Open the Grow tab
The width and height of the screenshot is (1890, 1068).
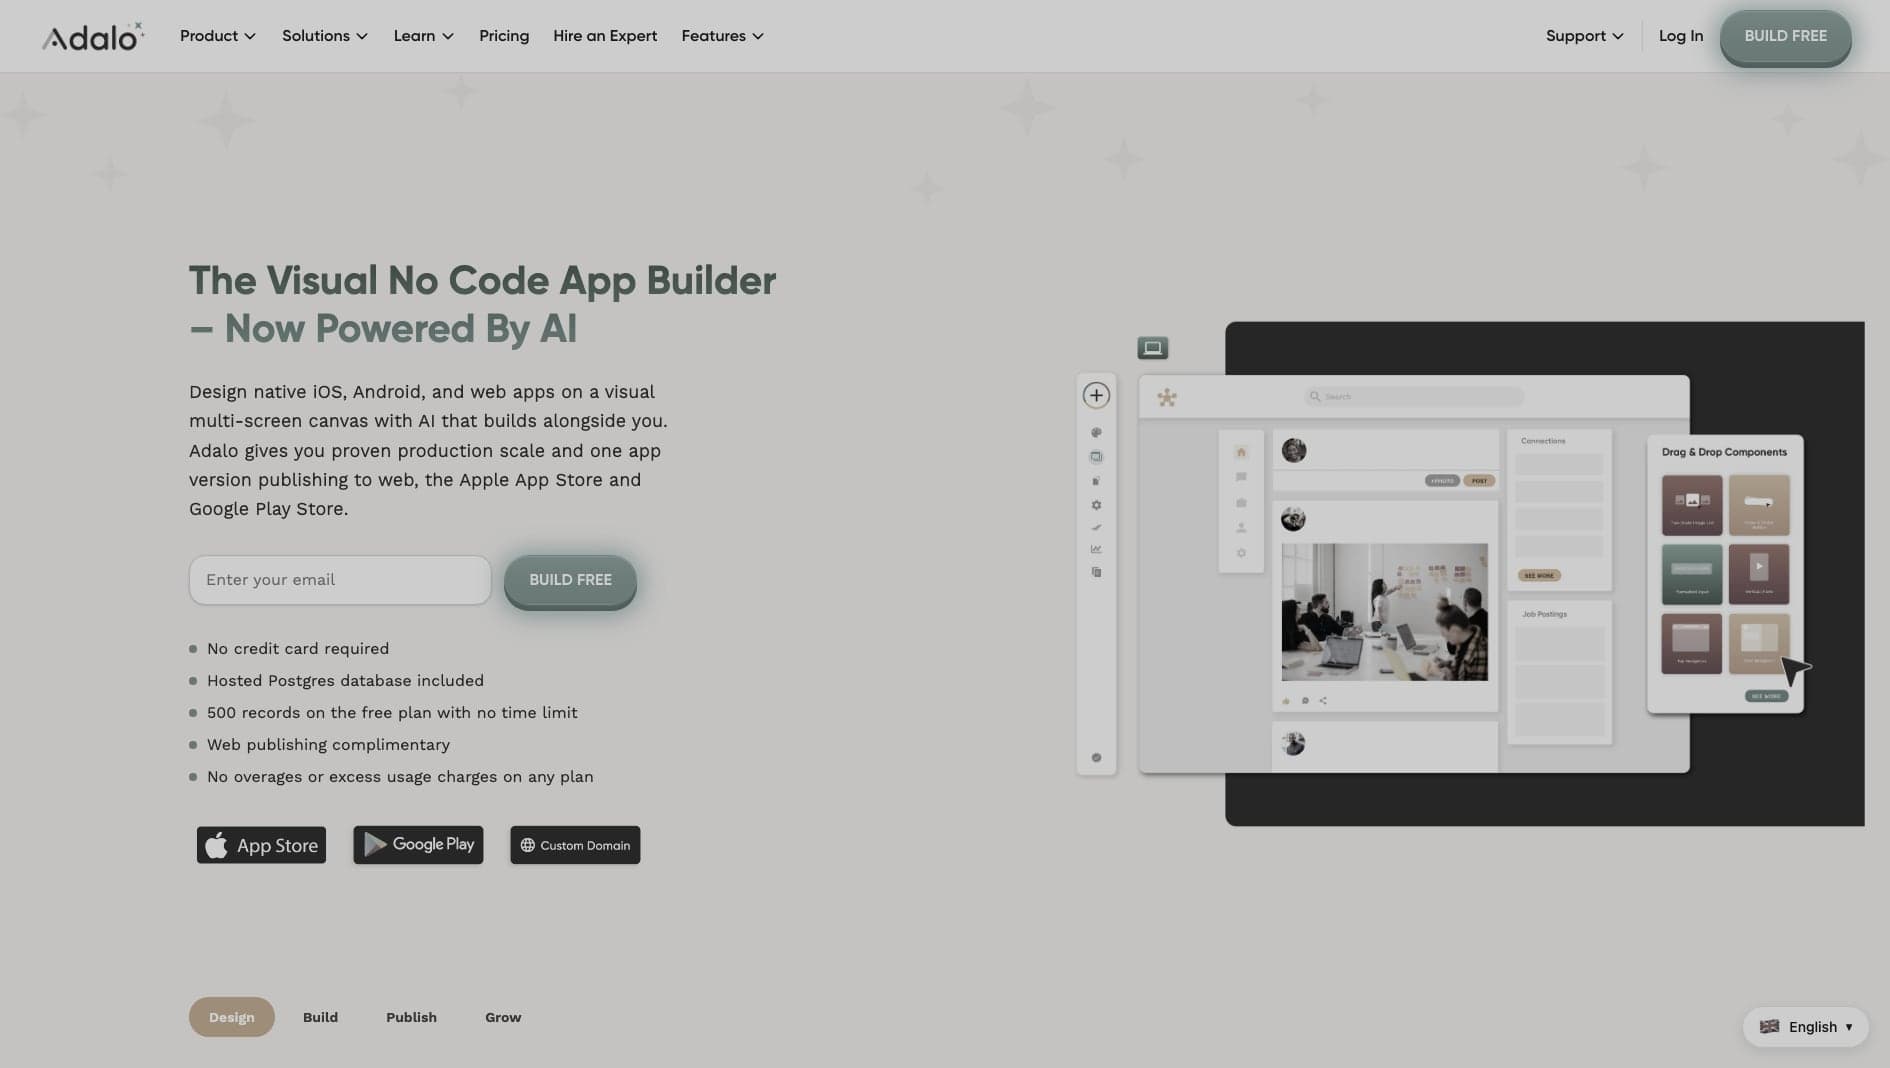(x=503, y=1017)
